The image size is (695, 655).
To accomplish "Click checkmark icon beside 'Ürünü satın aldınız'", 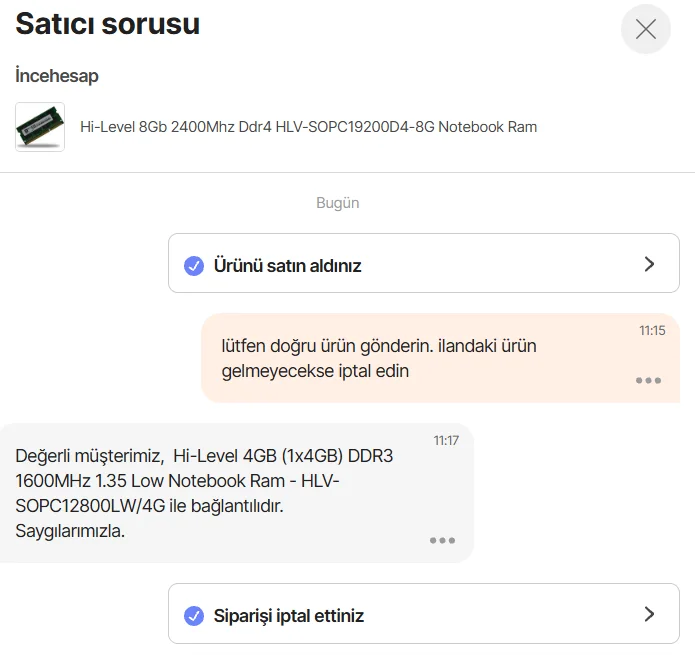I will (194, 266).
